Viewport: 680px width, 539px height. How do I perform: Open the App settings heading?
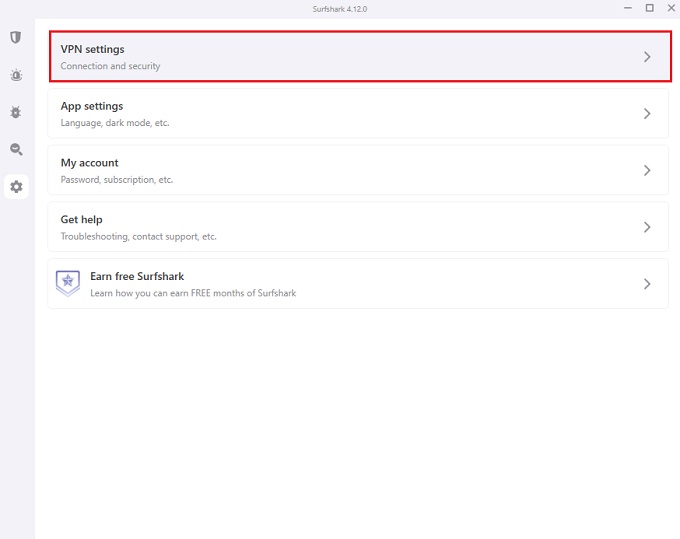tap(92, 106)
